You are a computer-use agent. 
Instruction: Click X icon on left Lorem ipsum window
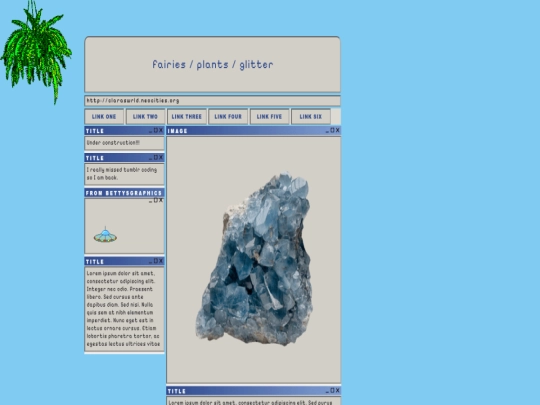click(161, 261)
